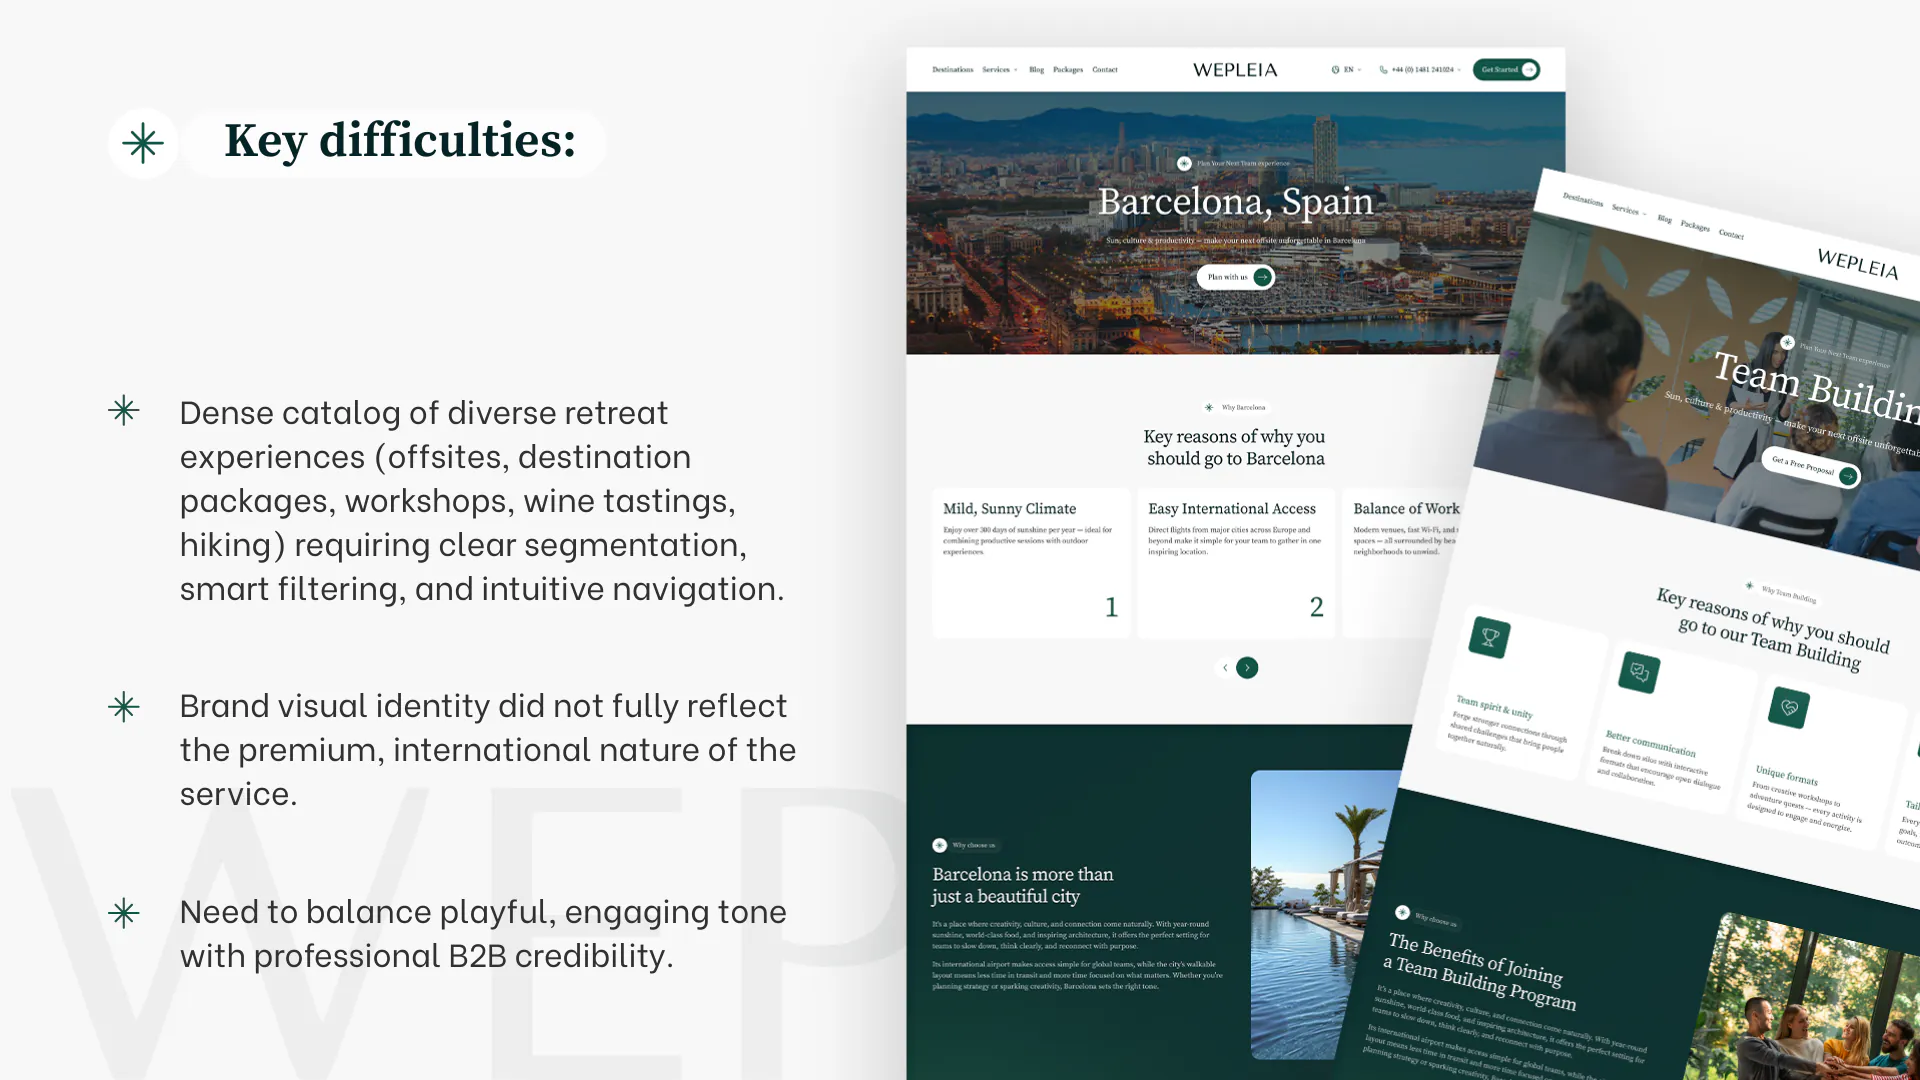Click Destinations on the tilted Team Building page
This screenshot has width=1920, height=1080.
[1582, 198]
